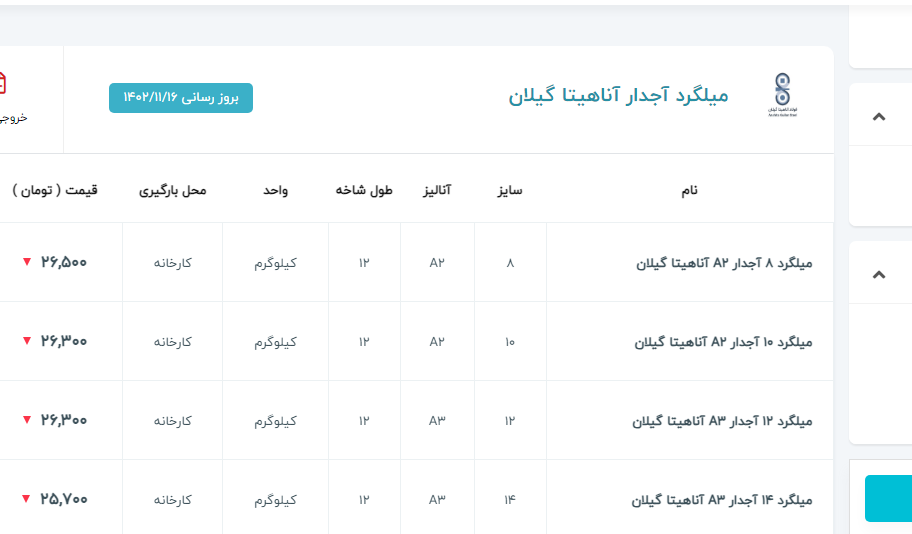Click the red export icon

tap(3, 83)
